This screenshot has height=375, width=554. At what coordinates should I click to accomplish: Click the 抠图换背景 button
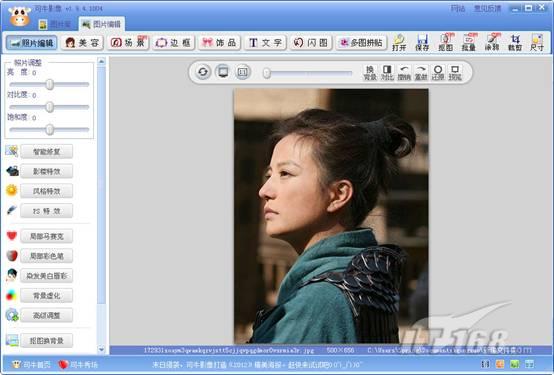point(47,341)
